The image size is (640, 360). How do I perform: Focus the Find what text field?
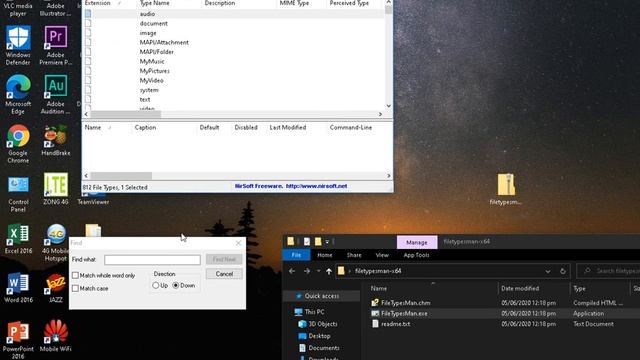tap(152, 260)
